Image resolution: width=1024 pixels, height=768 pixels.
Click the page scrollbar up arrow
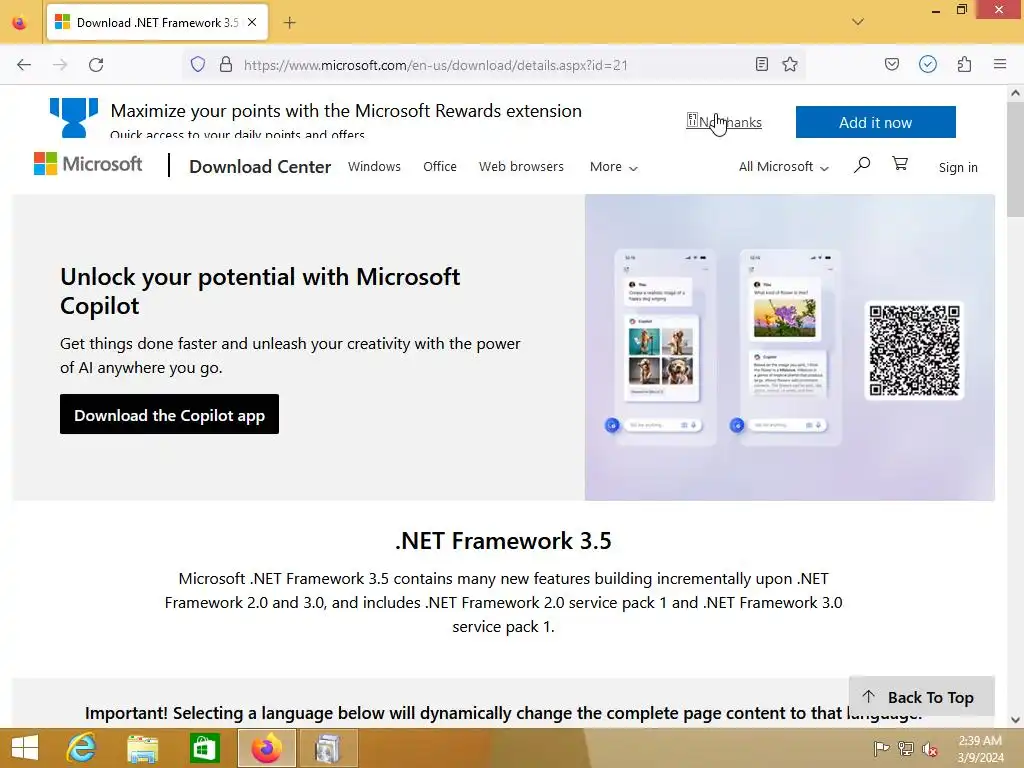pos(1015,93)
